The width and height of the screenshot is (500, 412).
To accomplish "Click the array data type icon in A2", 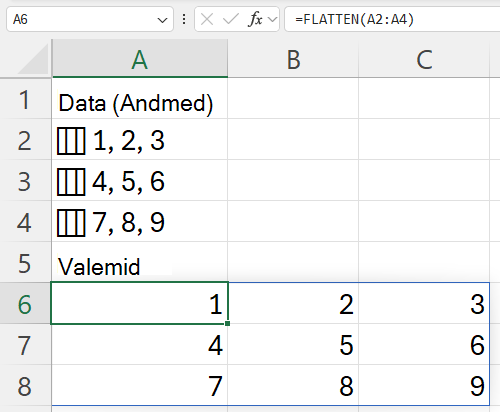I will tap(71, 141).
